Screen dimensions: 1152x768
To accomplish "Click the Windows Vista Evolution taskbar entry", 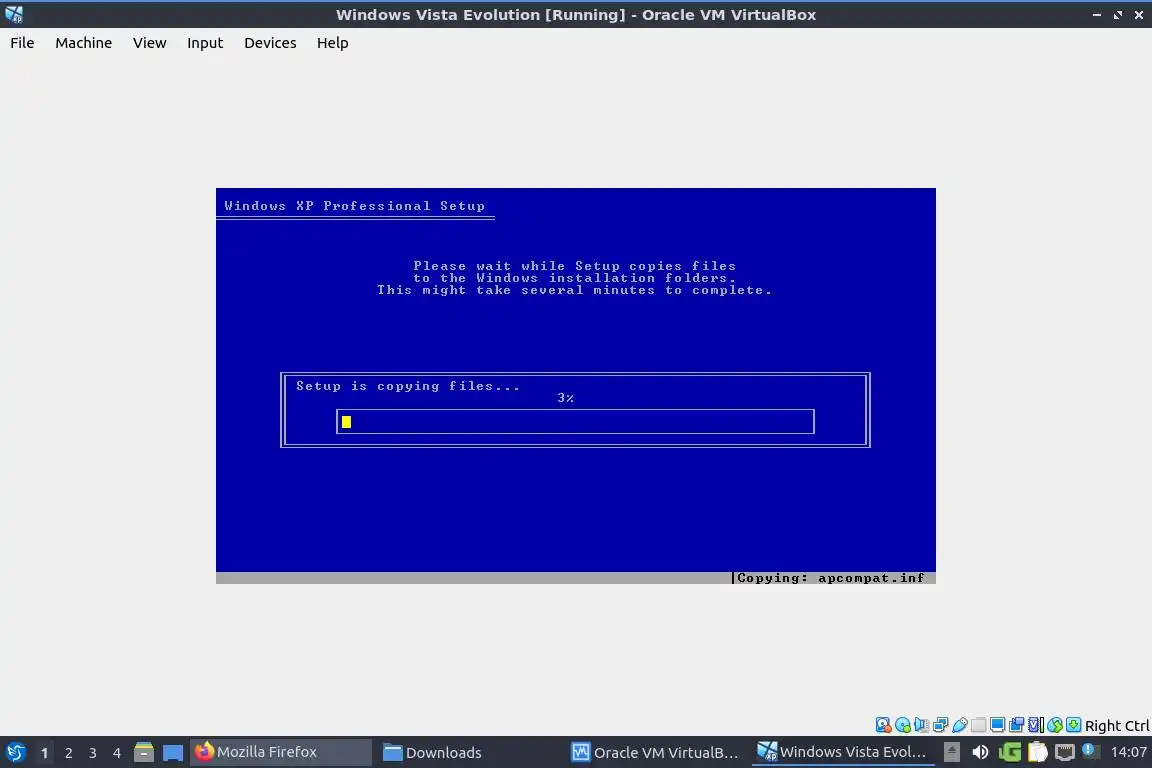I will (843, 752).
